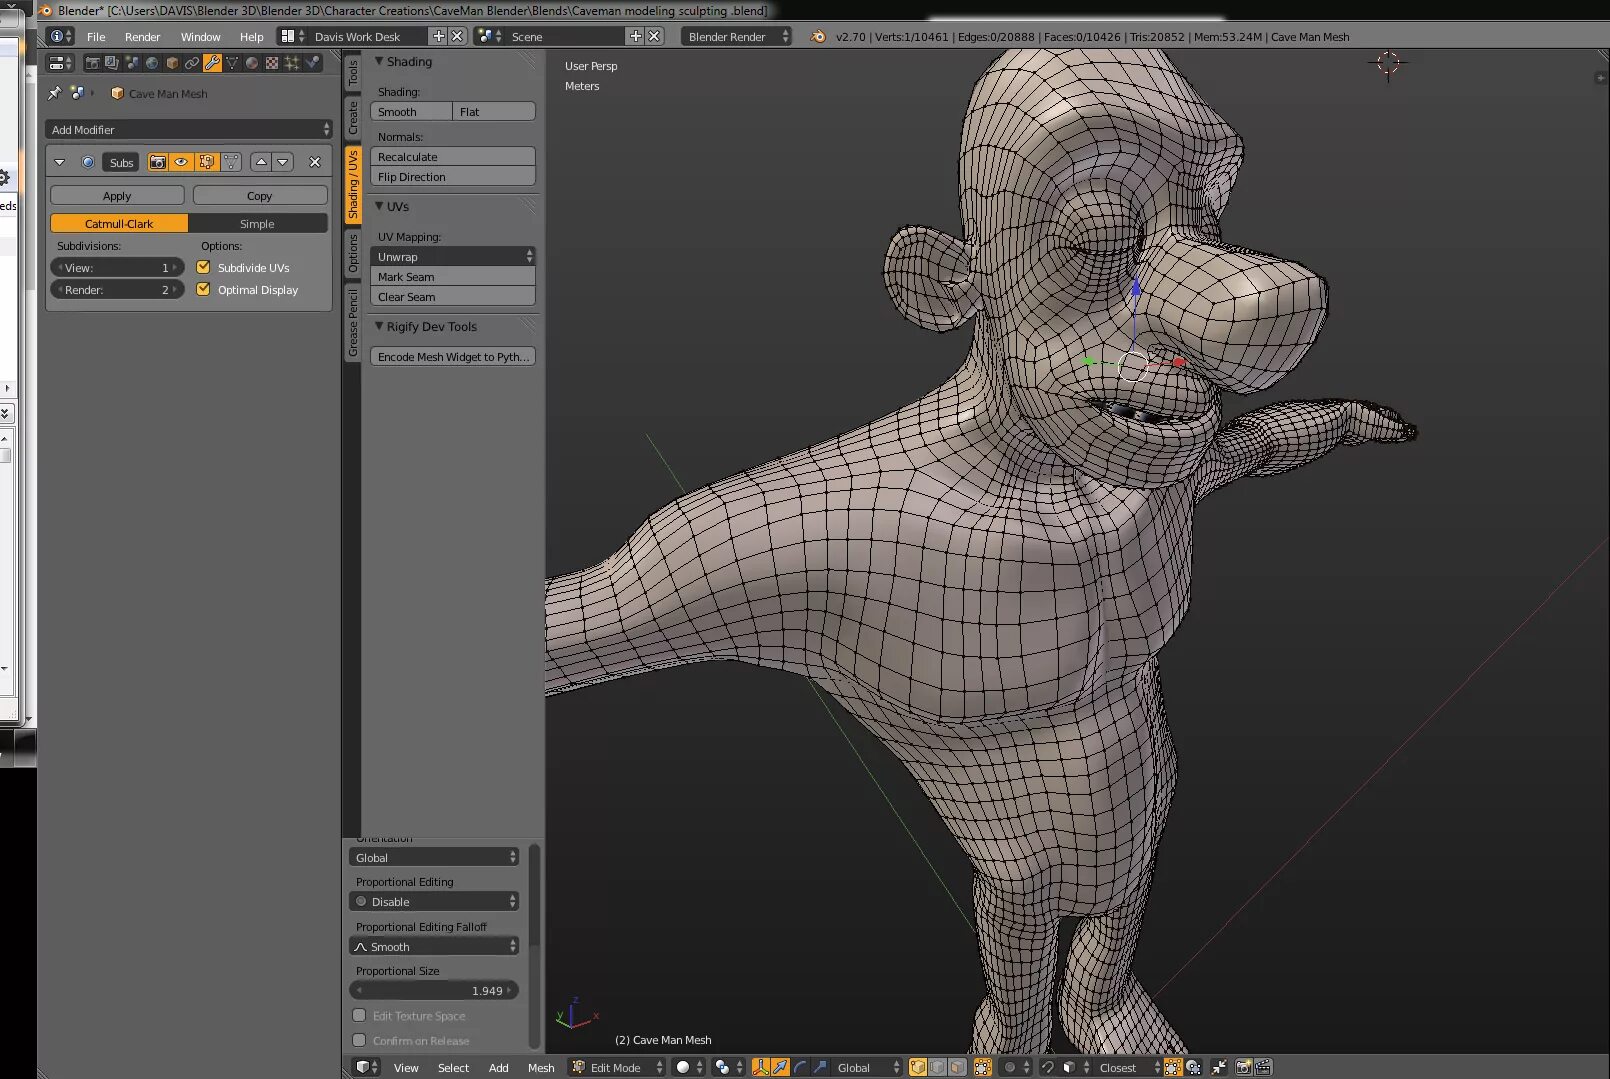This screenshot has width=1610, height=1079.
Task: Switch to vertex select mode icon
Action: coord(917,1067)
